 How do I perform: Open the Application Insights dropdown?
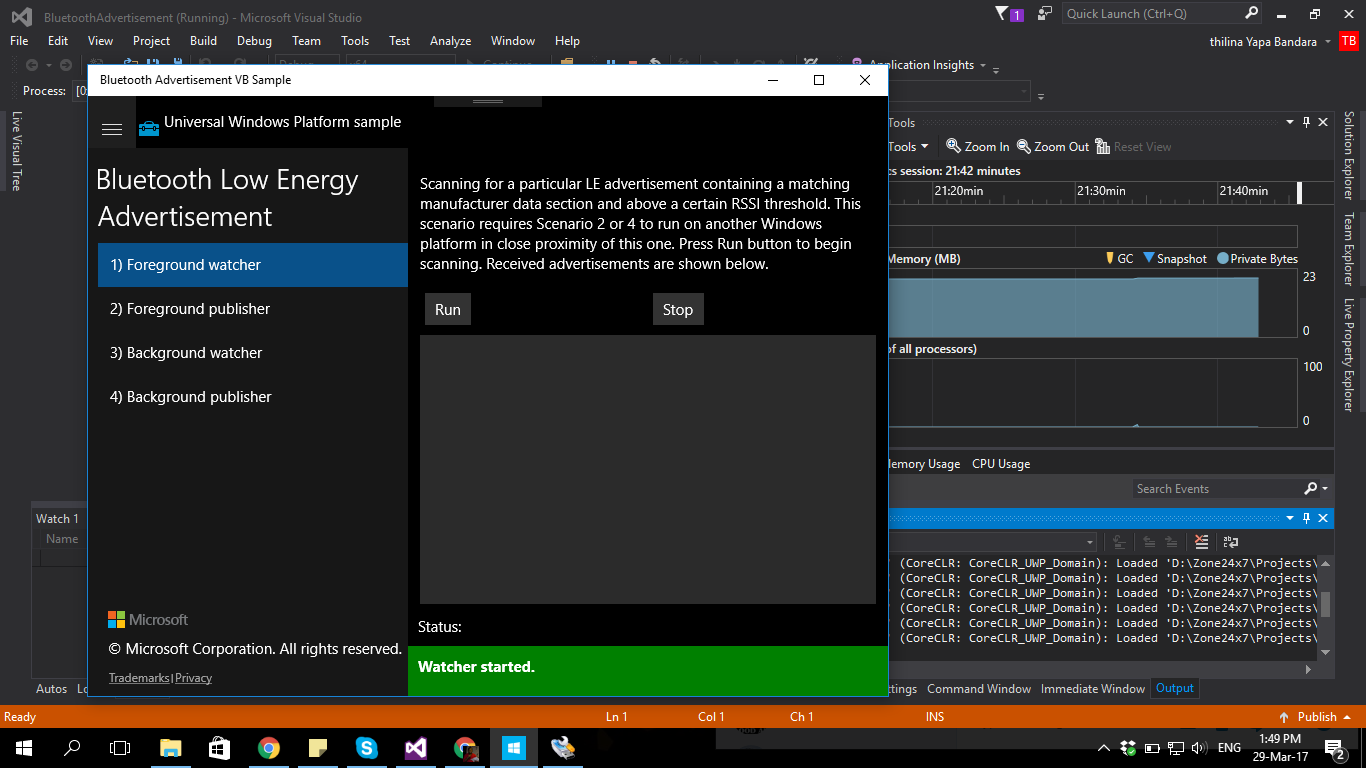point(983,65)
